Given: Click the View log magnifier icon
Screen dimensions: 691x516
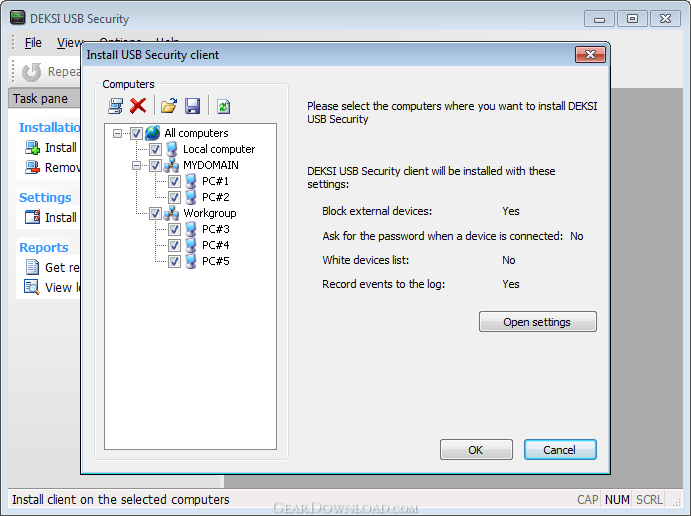Looking at the screenshot, I should pos(32,287).
